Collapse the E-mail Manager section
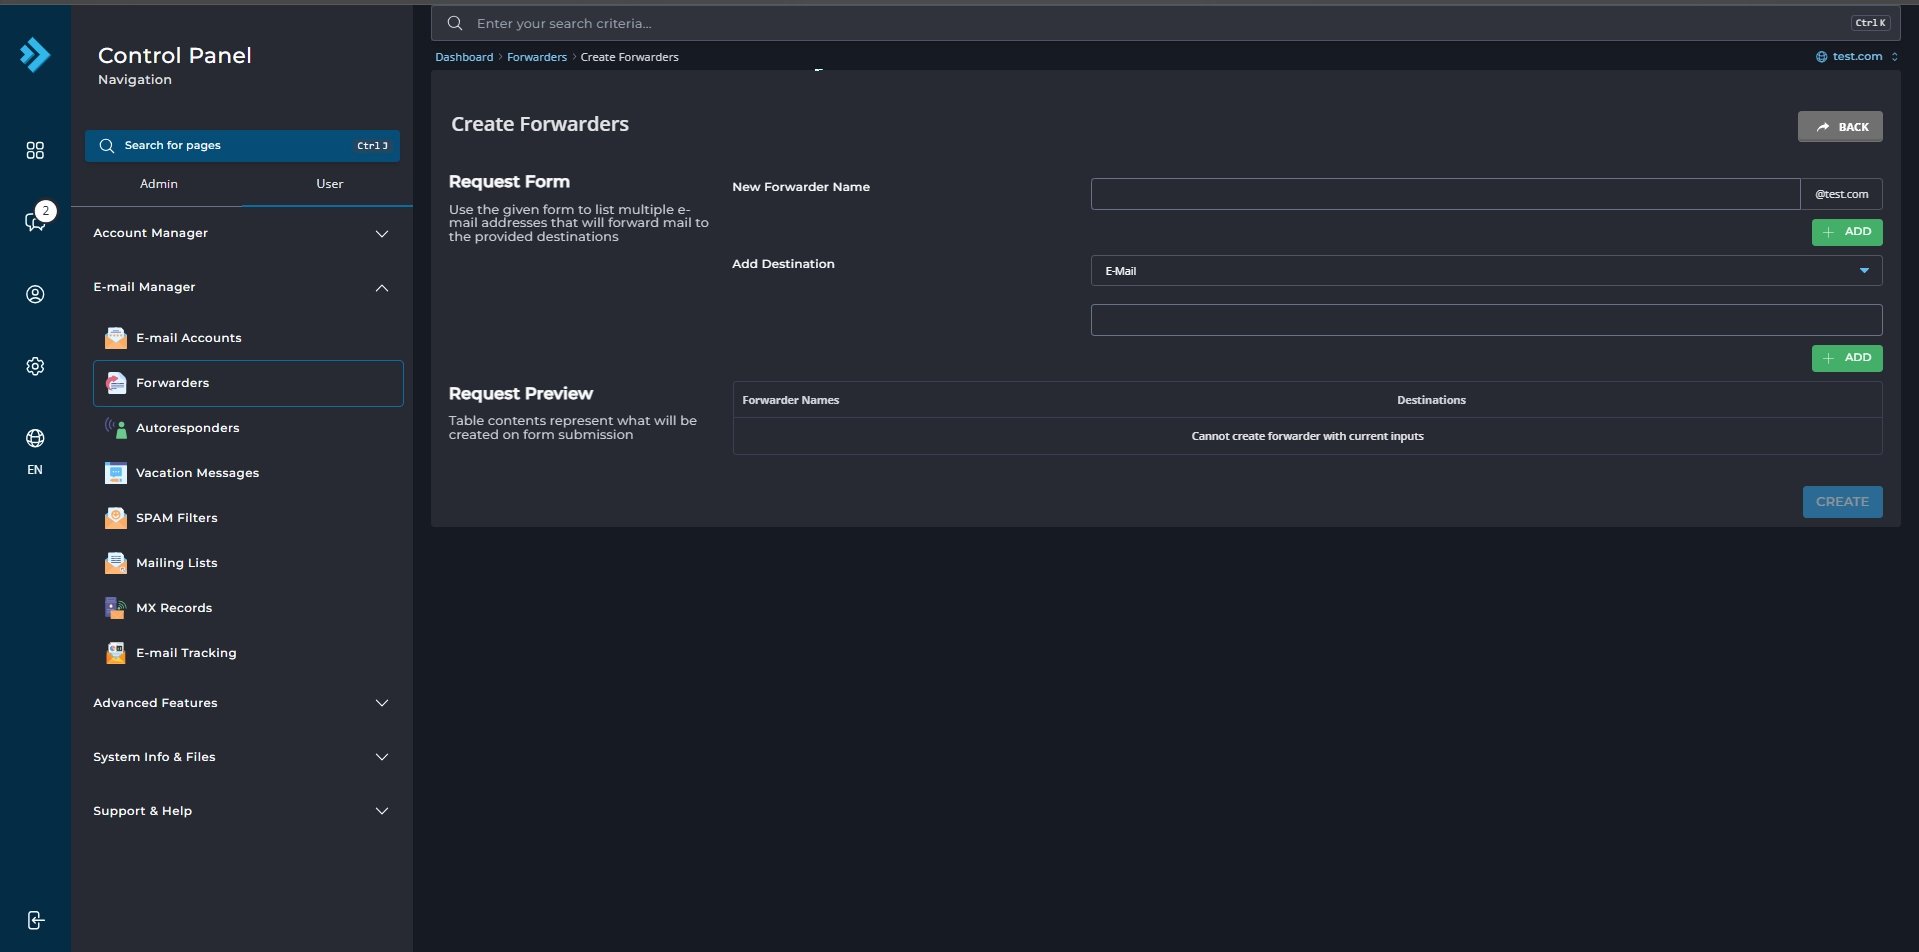This screenshot has width=1919, height=952. click(241, 287)
